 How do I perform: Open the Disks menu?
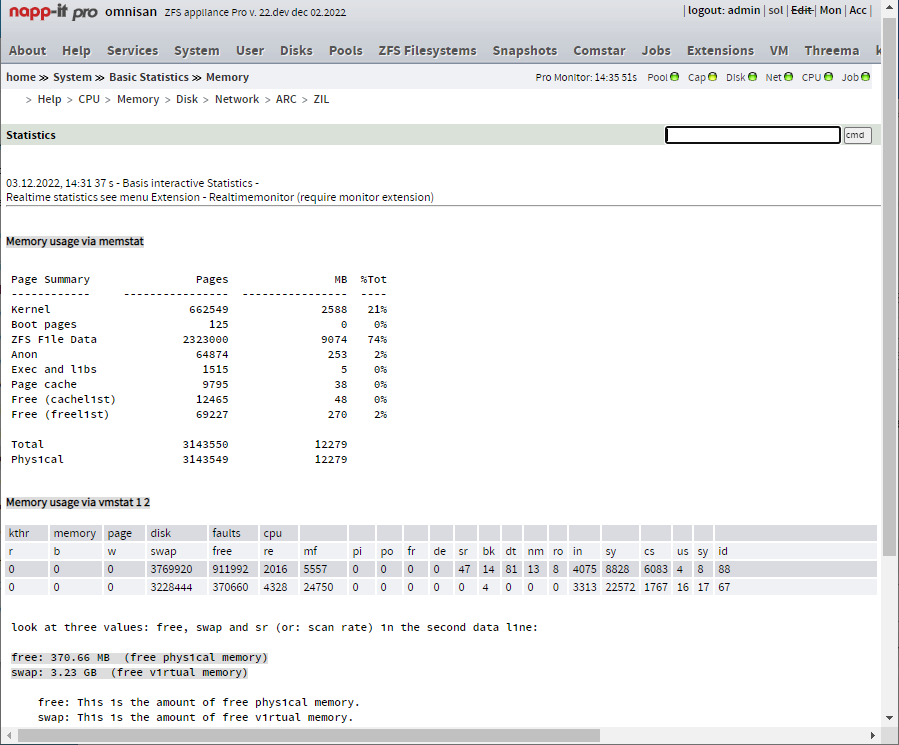(296, 50)
